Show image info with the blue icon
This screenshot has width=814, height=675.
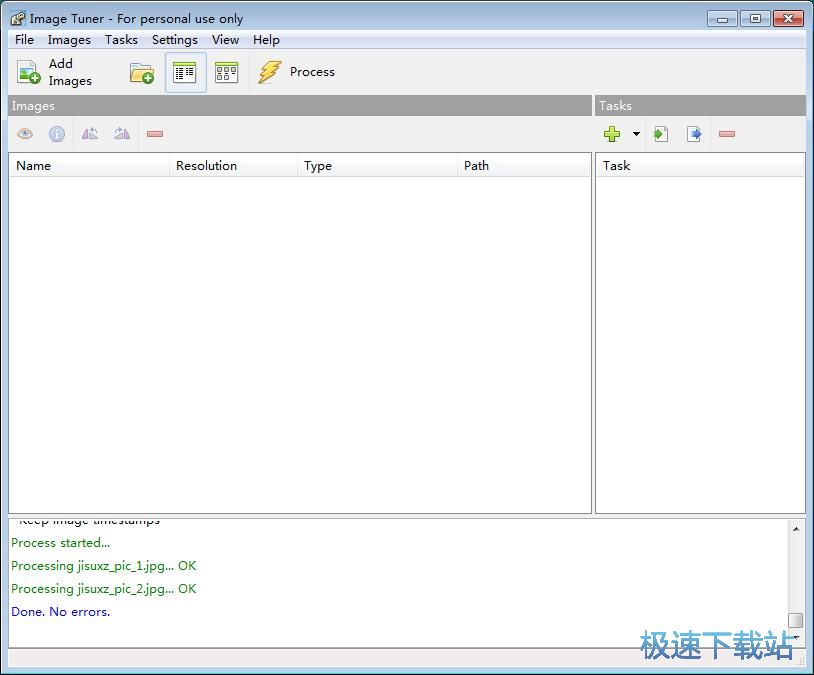(57, 134)
